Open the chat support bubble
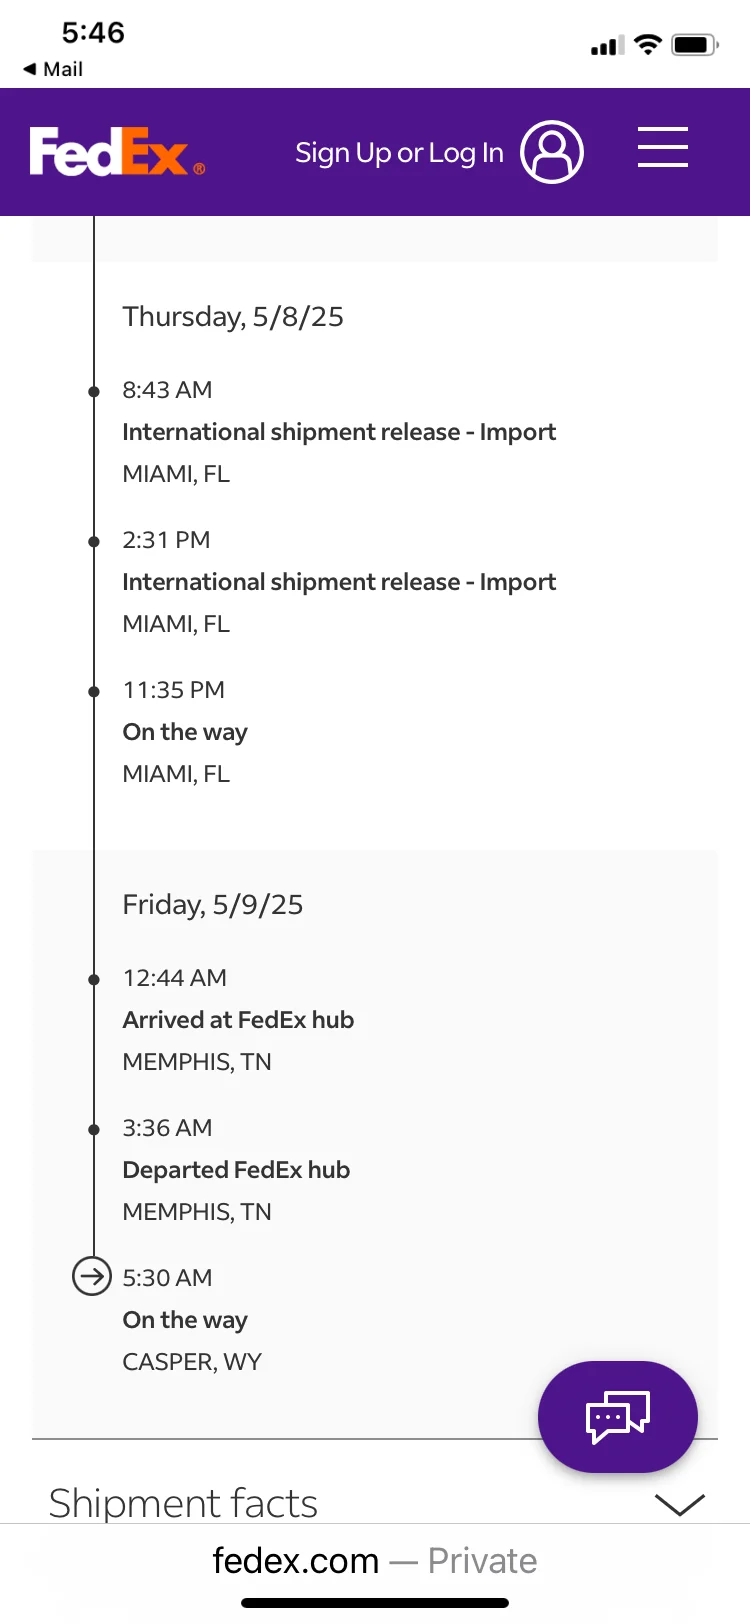 point(617,1416)
